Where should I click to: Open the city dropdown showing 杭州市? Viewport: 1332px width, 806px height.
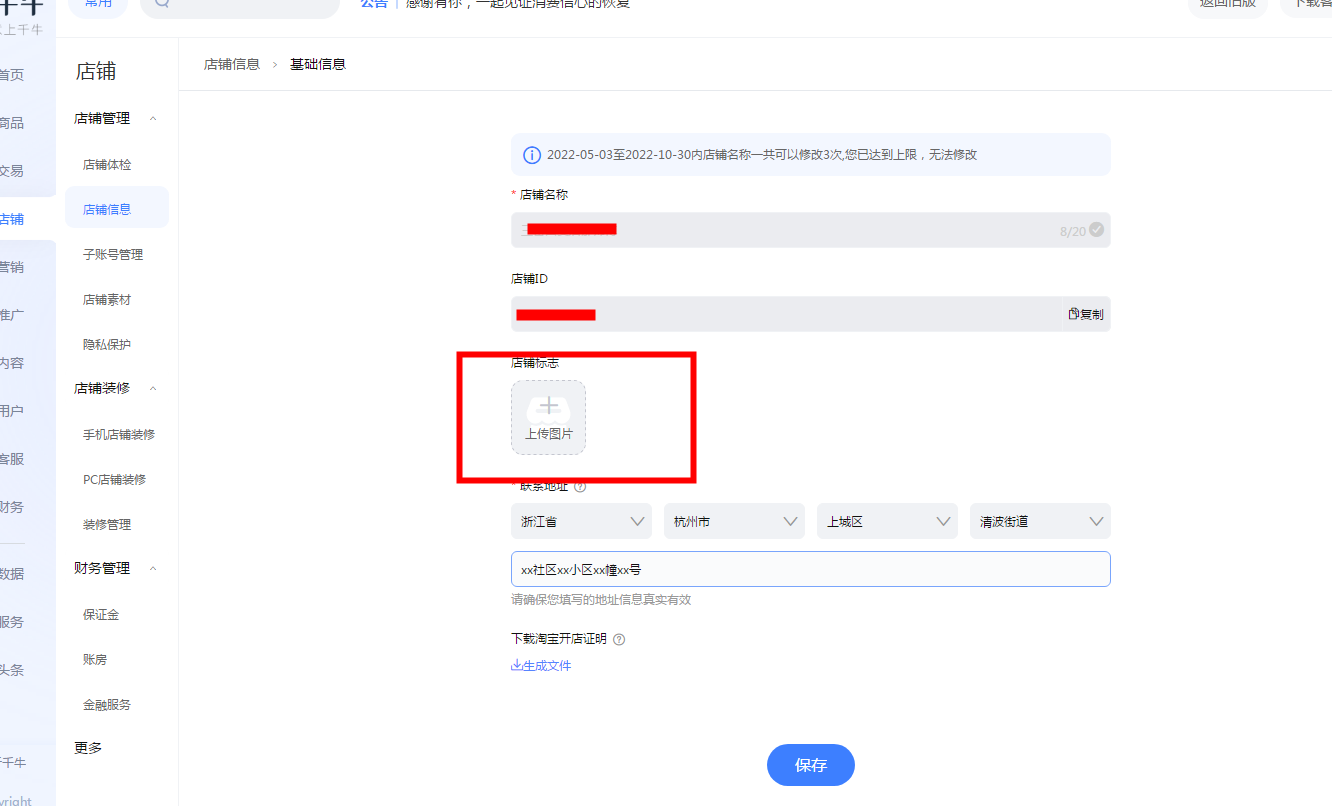click(734, 521)
